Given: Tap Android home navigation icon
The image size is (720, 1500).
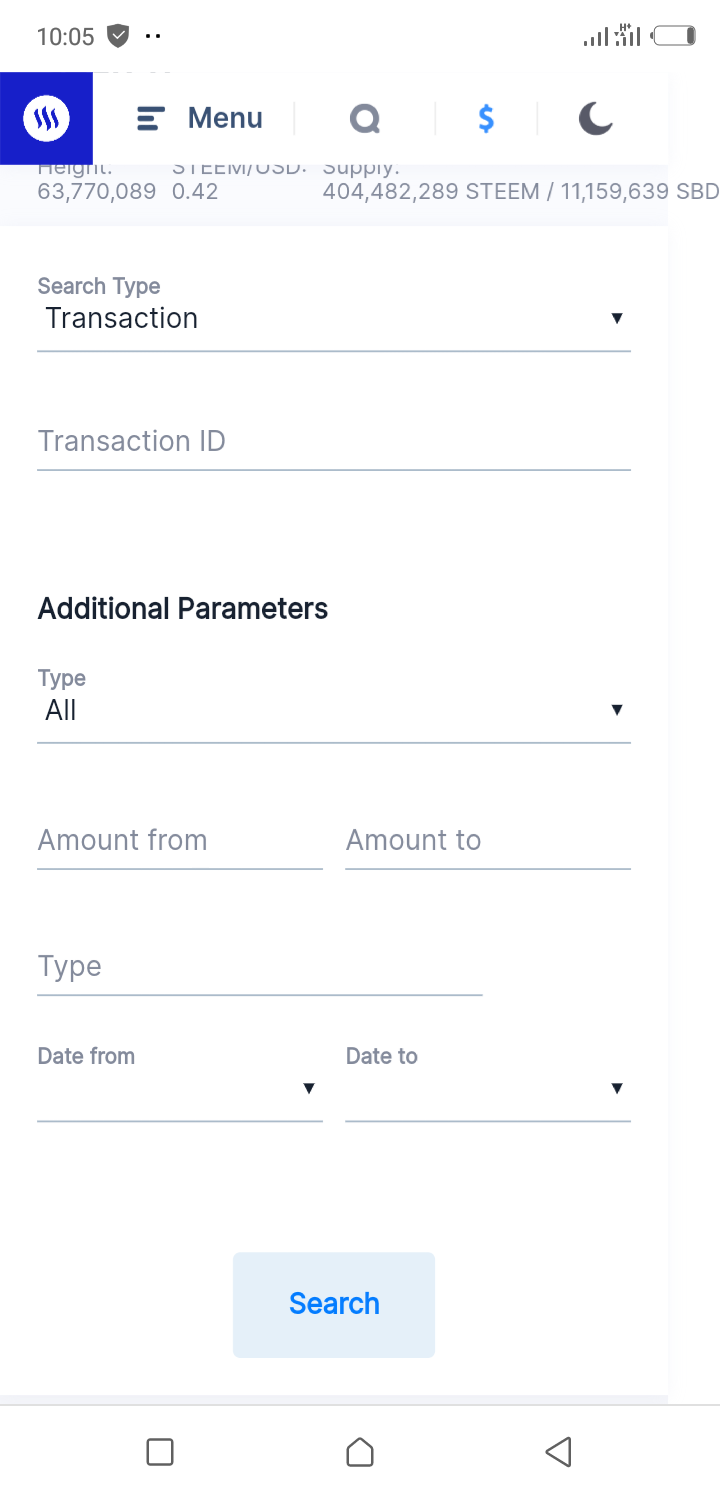Looking at the screenshot, I should coord(360,1452).
